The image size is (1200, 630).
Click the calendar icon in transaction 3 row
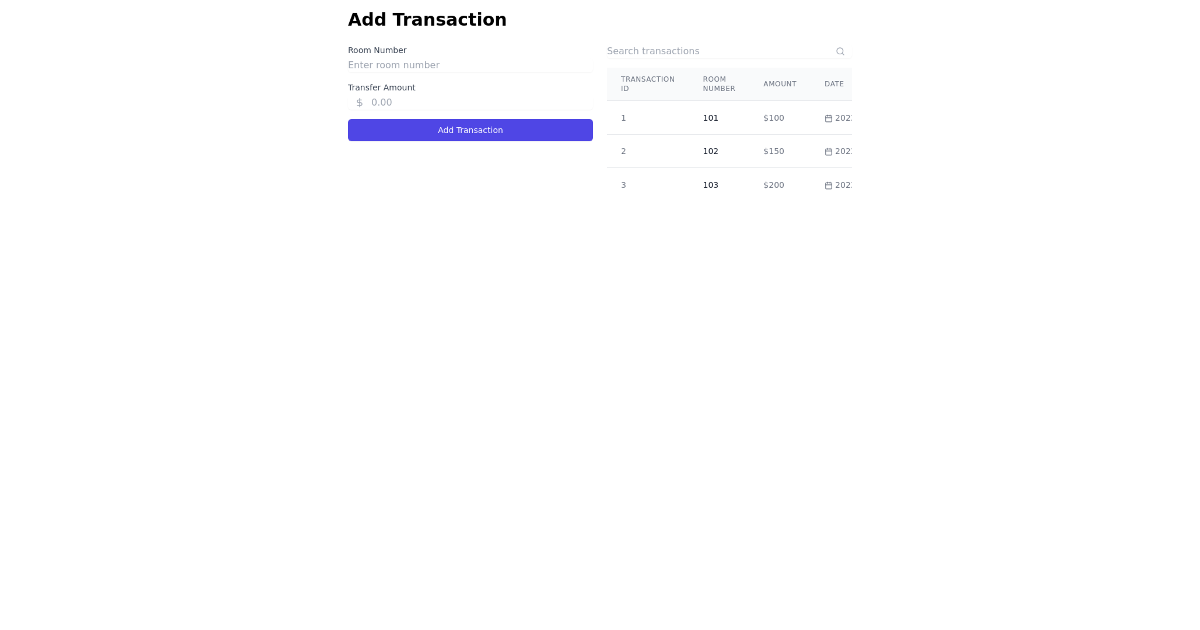pos(828,185)
